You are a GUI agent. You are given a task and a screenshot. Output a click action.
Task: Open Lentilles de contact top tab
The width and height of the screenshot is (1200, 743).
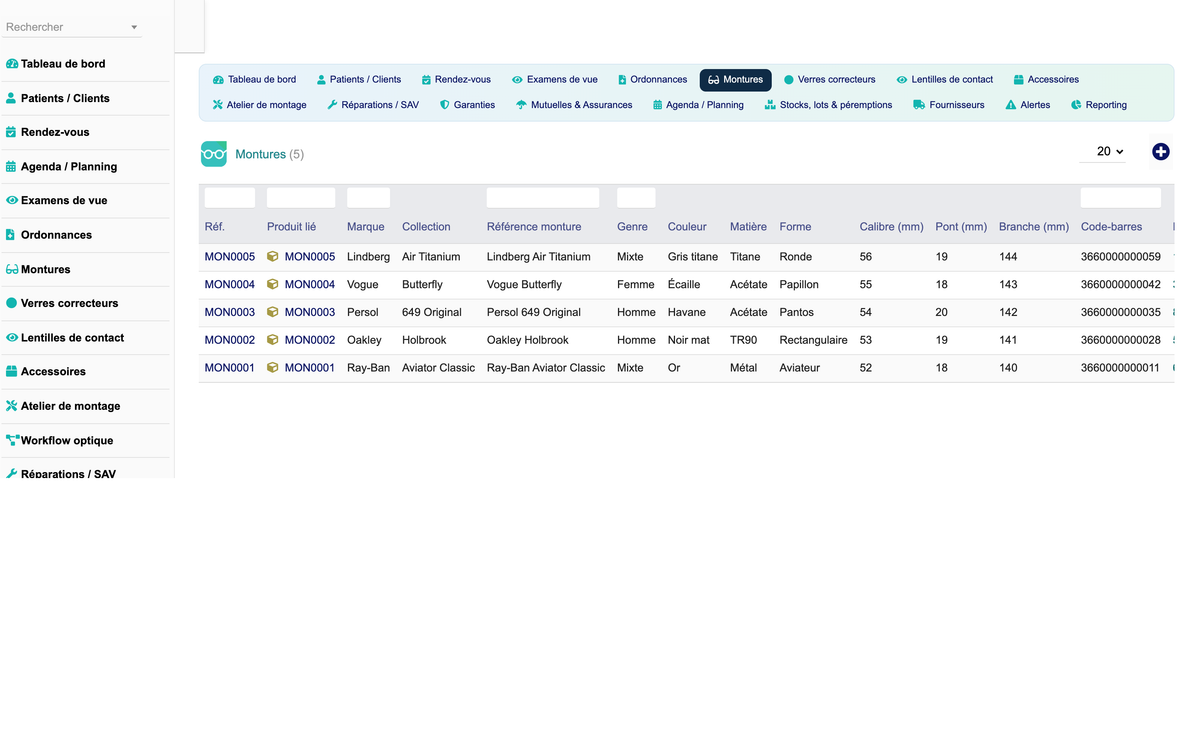[945, 80]
